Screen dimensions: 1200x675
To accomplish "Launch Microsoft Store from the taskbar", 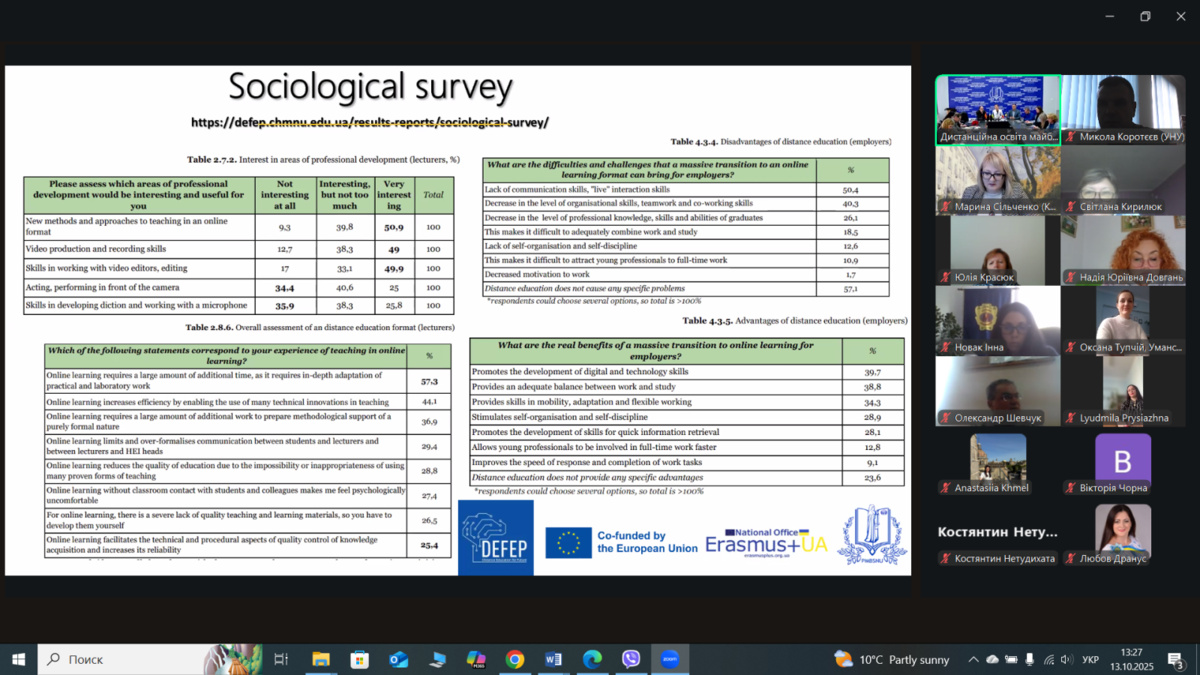I will click(360, 659).
